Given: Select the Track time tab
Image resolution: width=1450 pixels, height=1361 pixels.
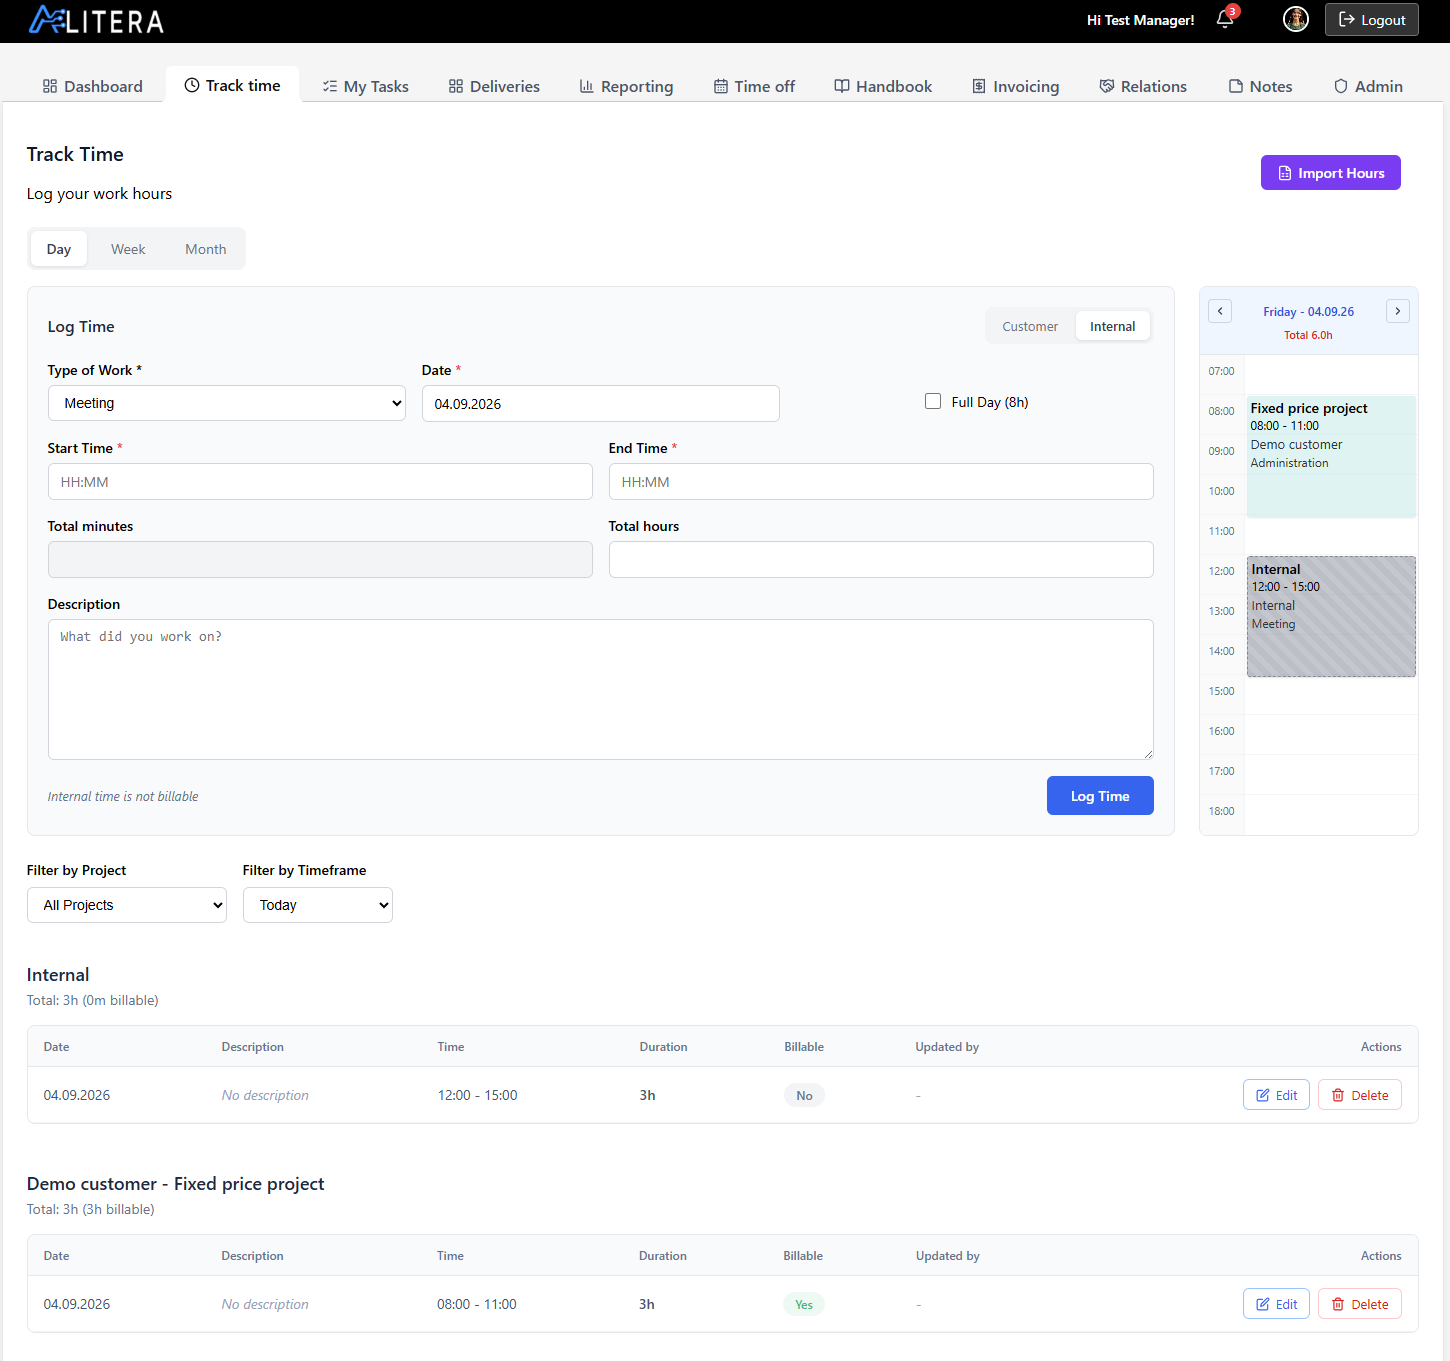Looking at the screenshot, I should [x=232, y=85].
